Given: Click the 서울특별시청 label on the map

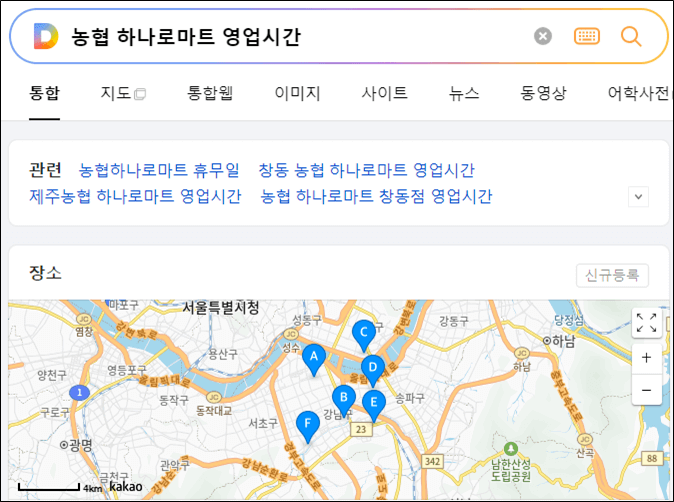Looking at the screenshot, I should pyautogui.click(x=221, y=308).
